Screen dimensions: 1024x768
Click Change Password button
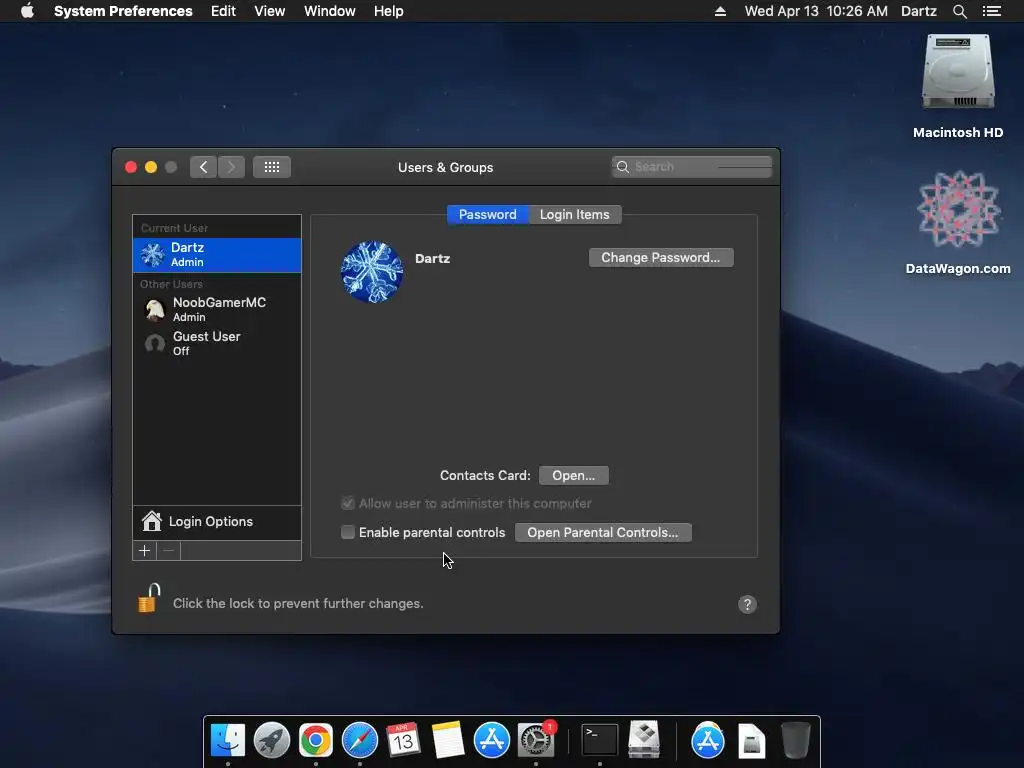click(661, 257)
